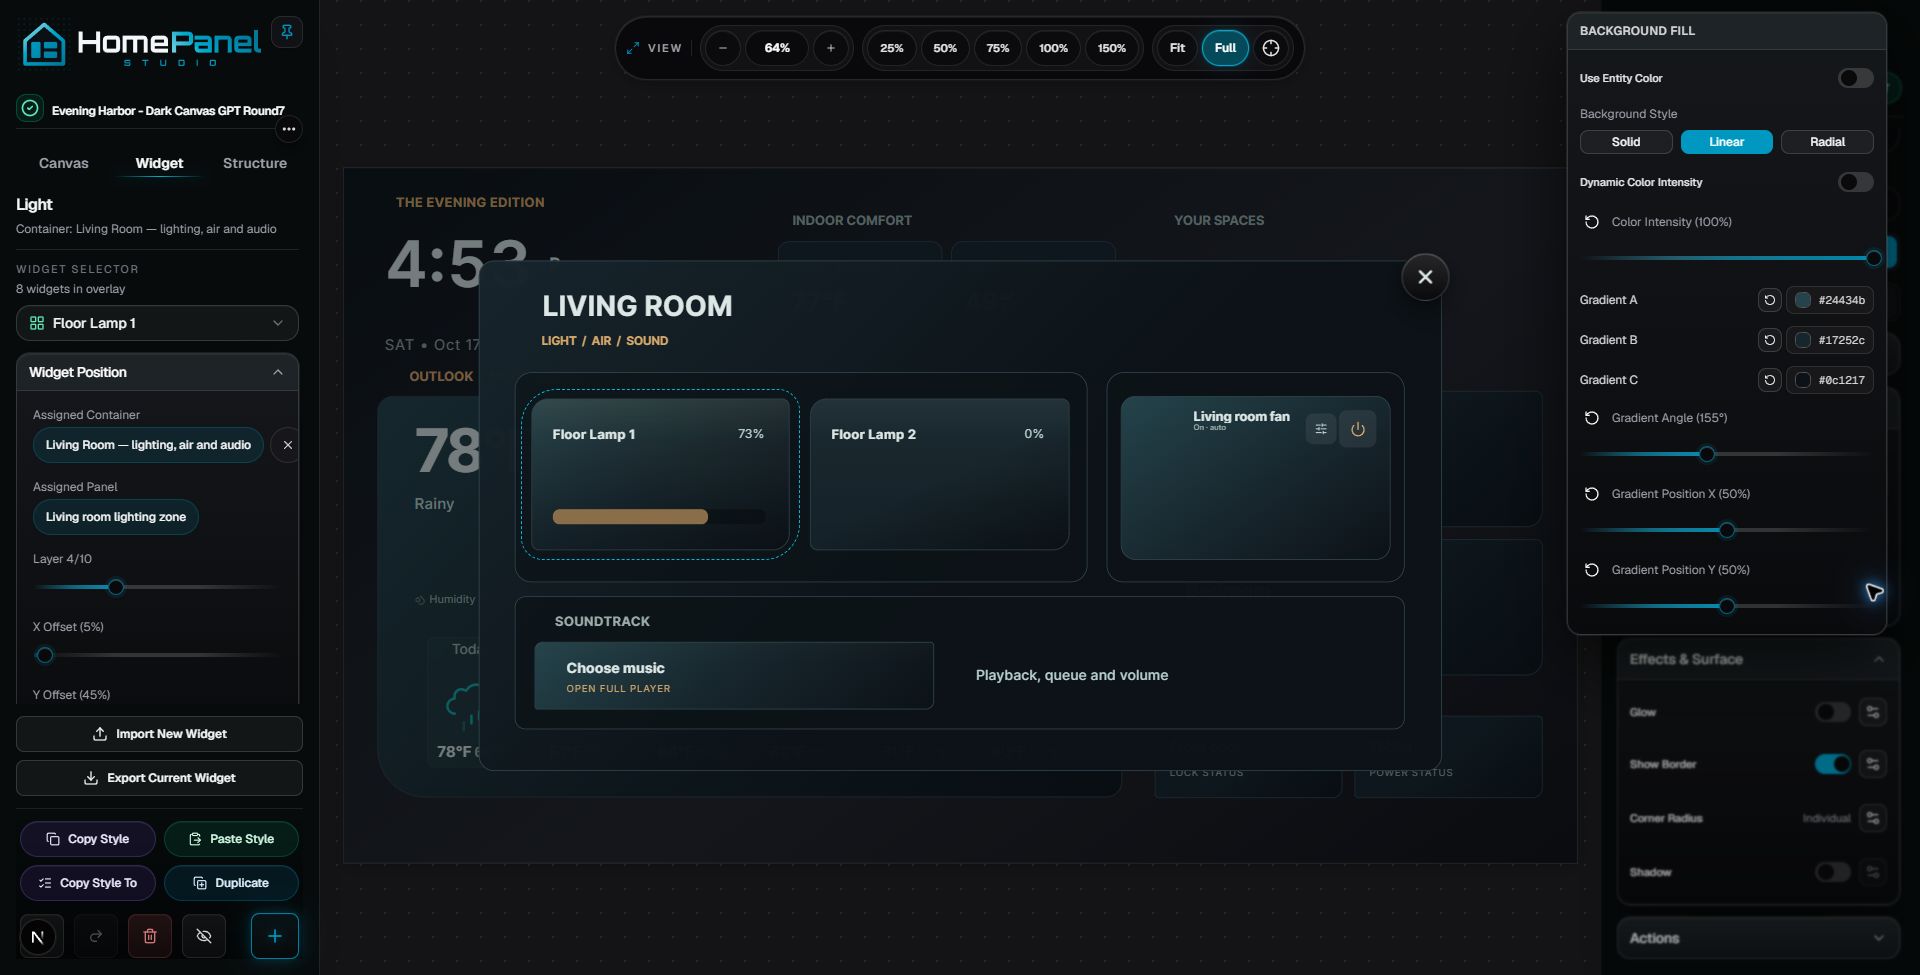Open Living room fan settings sliders icon
1920x975 pixels.
(1321, 429)
